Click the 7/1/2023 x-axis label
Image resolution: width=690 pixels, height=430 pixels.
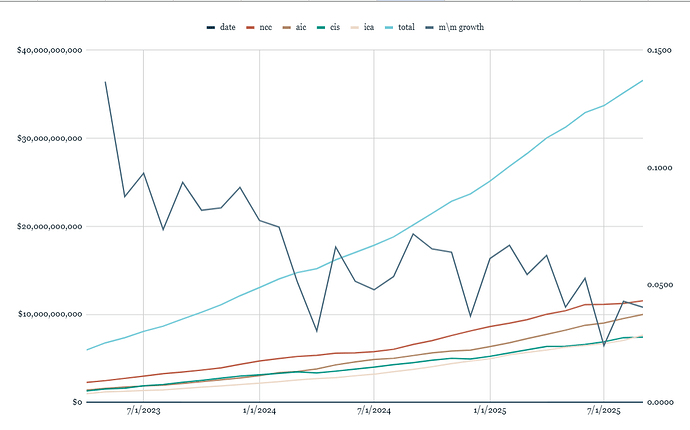click(144, 411)
